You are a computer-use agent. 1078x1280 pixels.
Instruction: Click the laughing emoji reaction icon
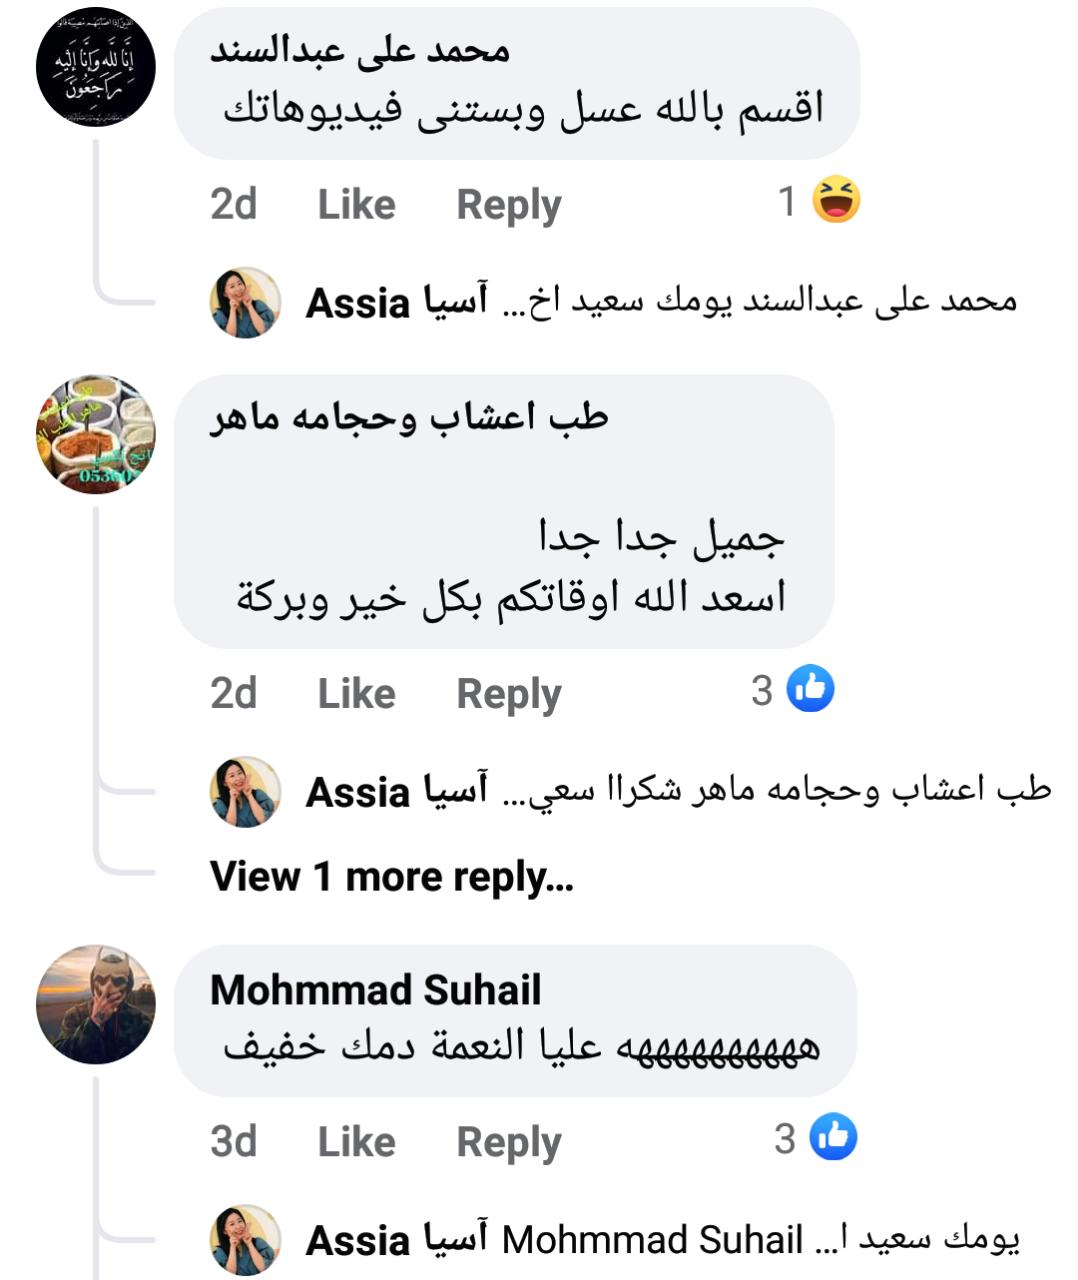pos(836,199)
